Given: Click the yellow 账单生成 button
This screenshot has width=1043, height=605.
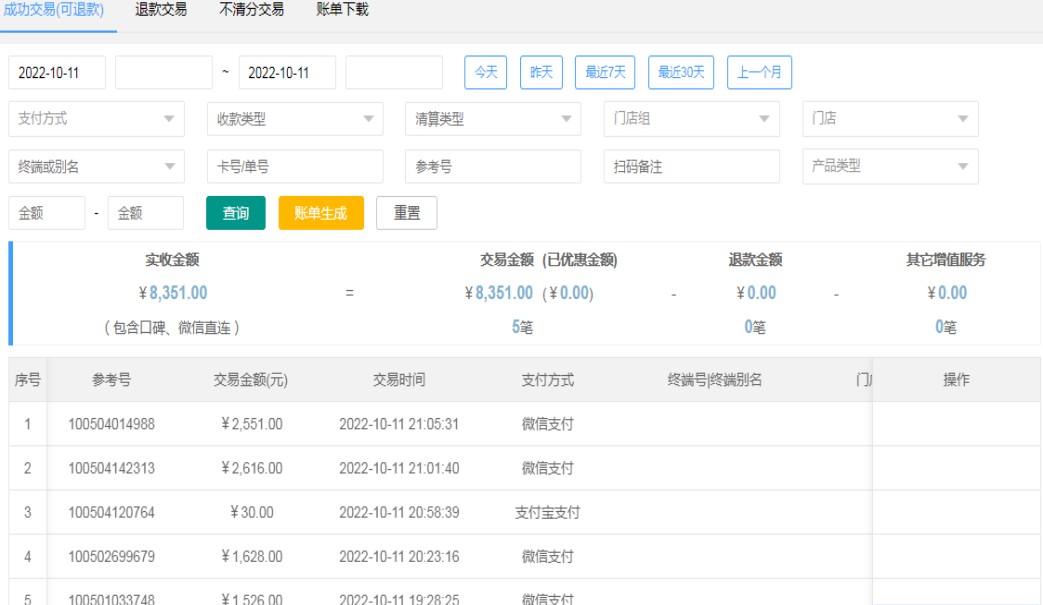Looking at the screenshot, I should pos(320,213).
